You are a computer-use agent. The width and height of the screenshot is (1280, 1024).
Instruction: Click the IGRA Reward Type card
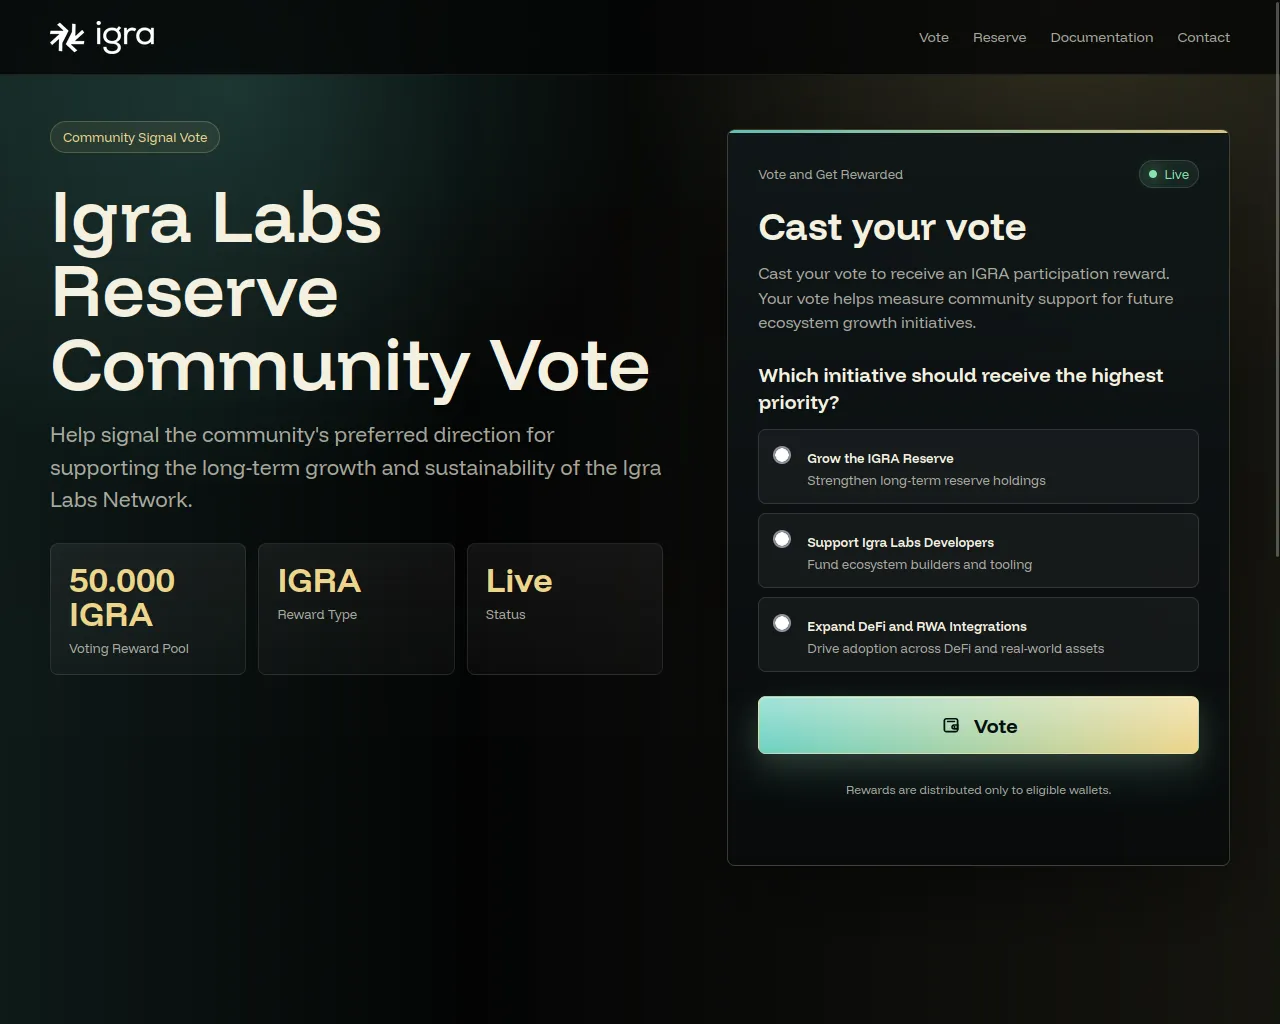[x=356, y=609]
